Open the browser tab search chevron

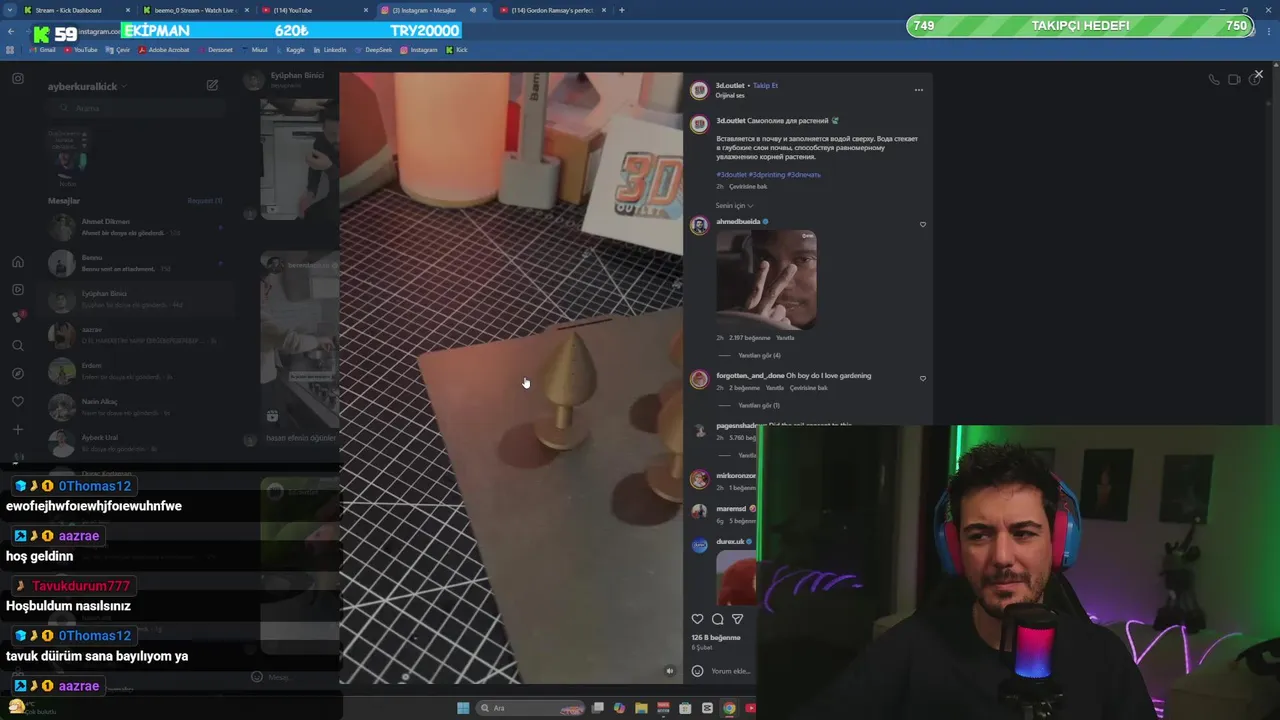tap(9, 10)
